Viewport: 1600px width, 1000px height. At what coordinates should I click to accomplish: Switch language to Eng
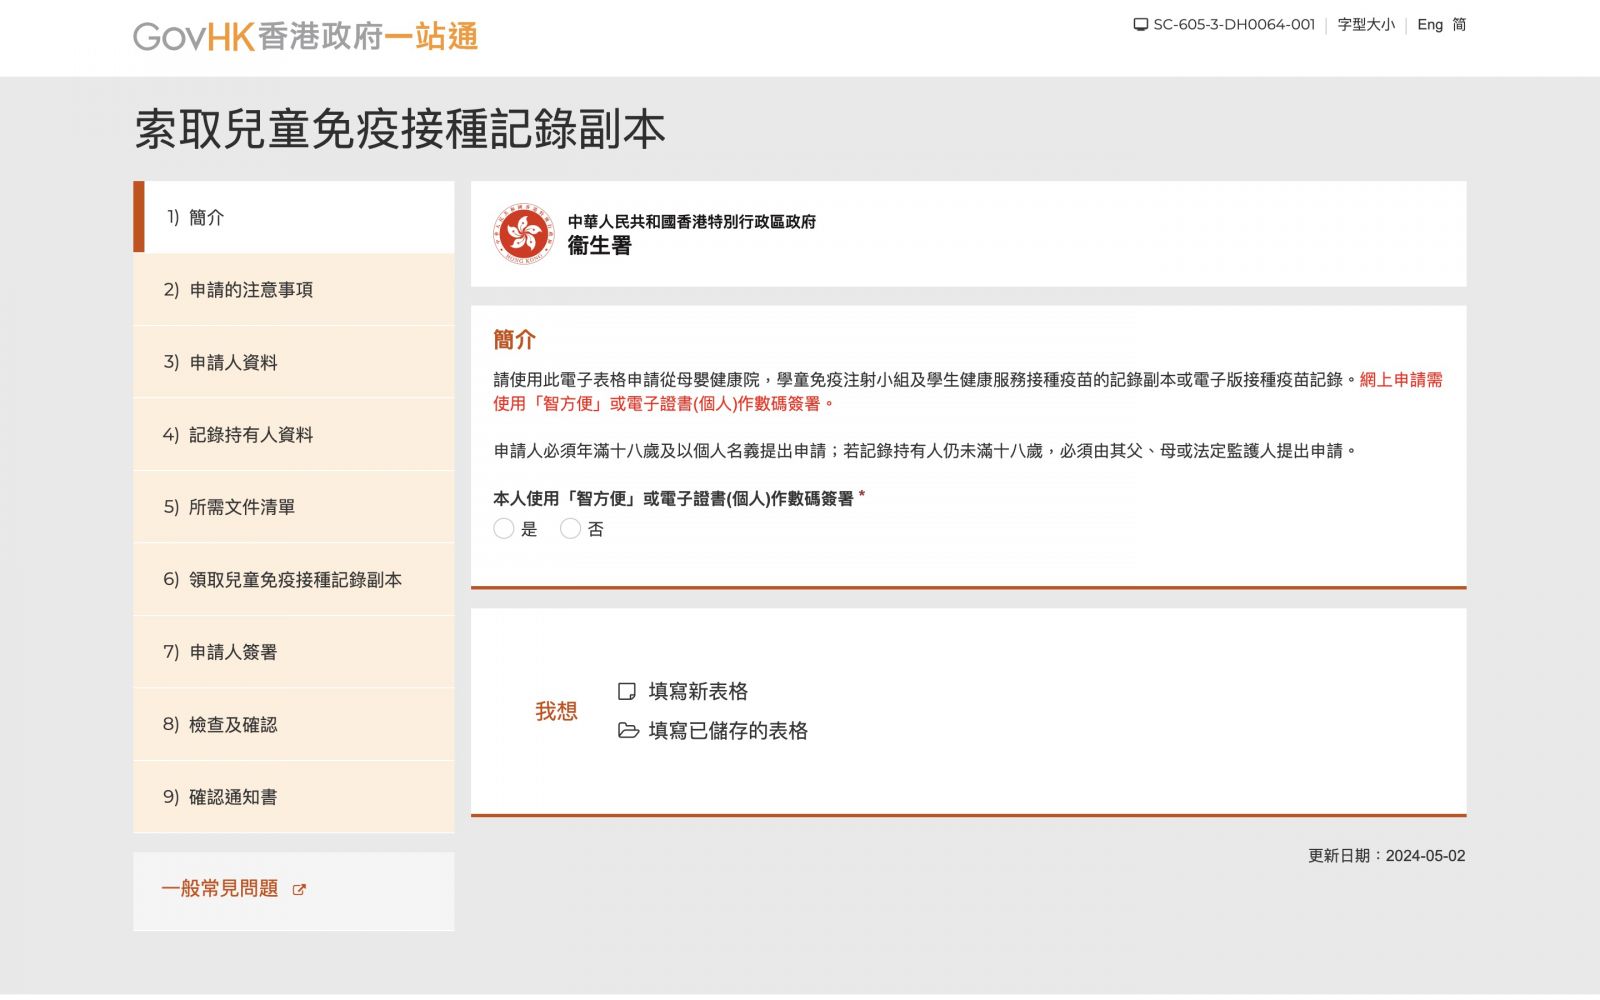coord(1429,25)
